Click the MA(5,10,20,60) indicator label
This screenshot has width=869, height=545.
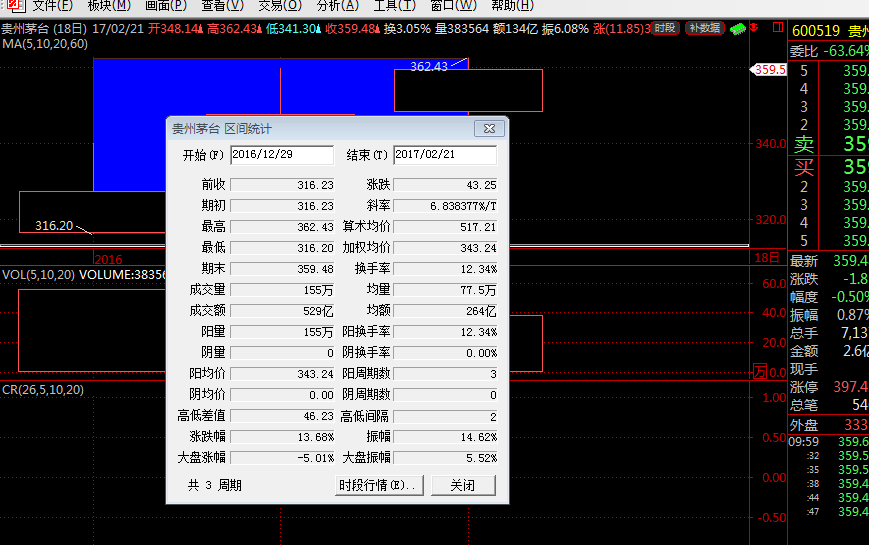pyautogui.click(x=45, y=43)
